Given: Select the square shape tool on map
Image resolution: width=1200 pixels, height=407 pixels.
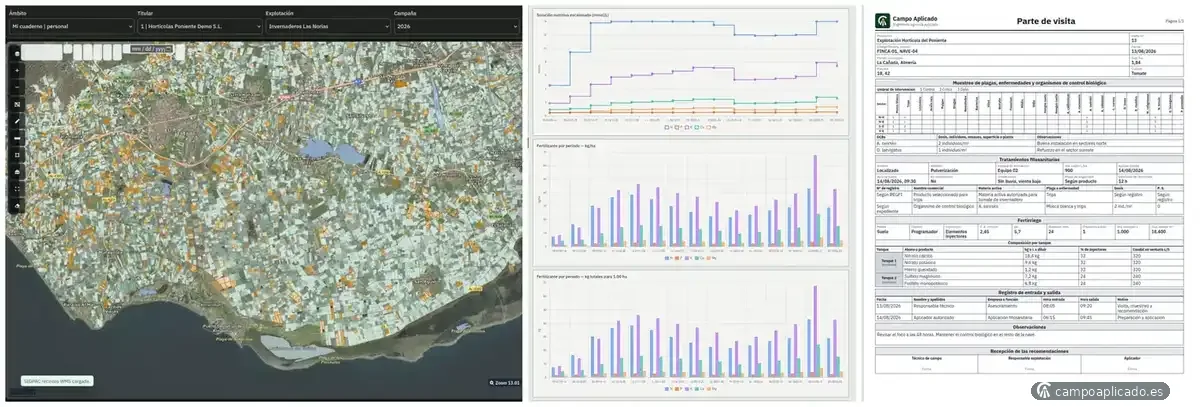Looking at the screenshot, I should pos(17,155).
